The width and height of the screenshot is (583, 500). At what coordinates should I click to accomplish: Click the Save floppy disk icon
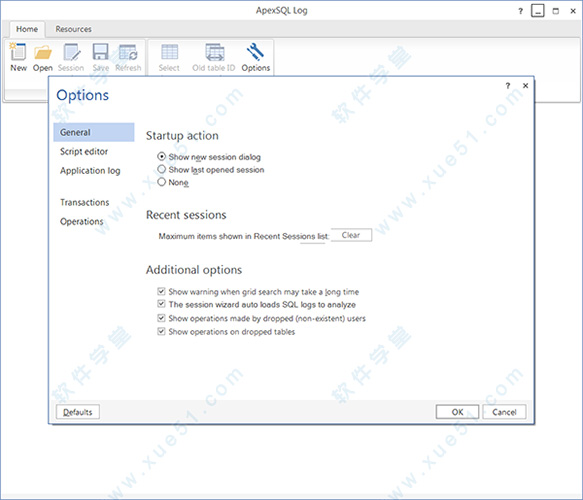click(100, 52)
